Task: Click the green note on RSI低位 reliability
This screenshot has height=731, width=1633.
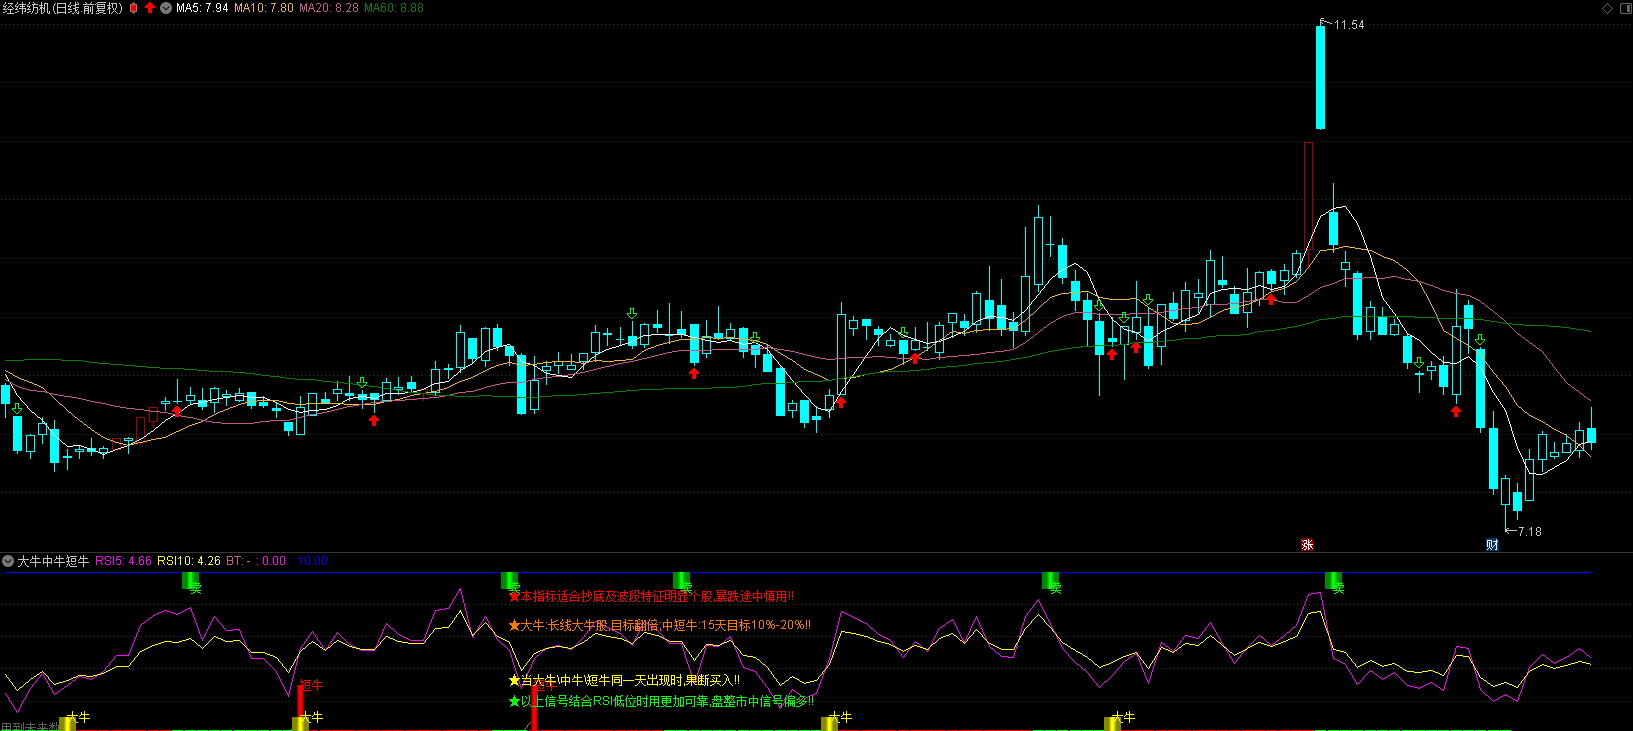Action: coord(661,701)
